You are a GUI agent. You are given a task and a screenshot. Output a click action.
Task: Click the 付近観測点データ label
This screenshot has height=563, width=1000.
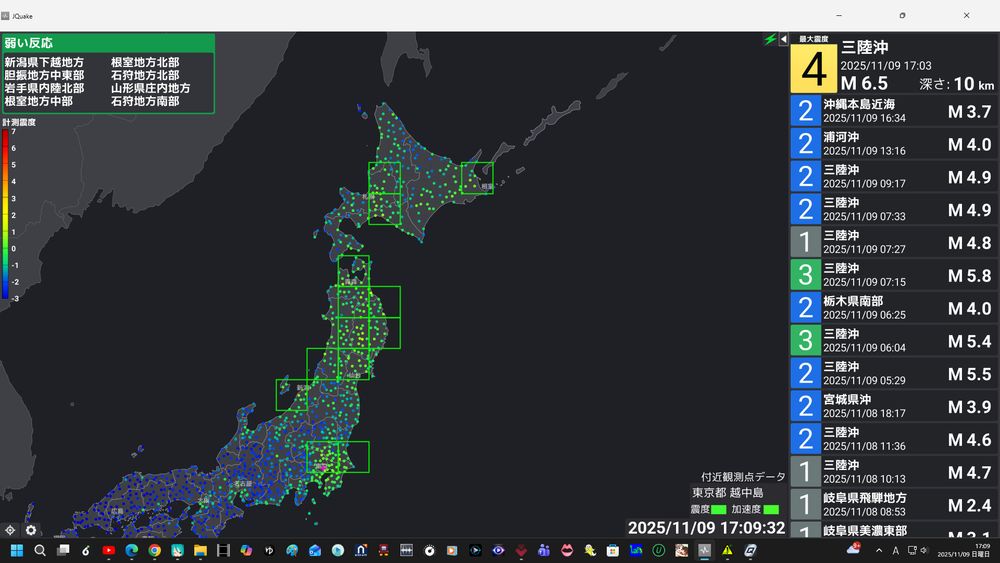tap(743, 477)
